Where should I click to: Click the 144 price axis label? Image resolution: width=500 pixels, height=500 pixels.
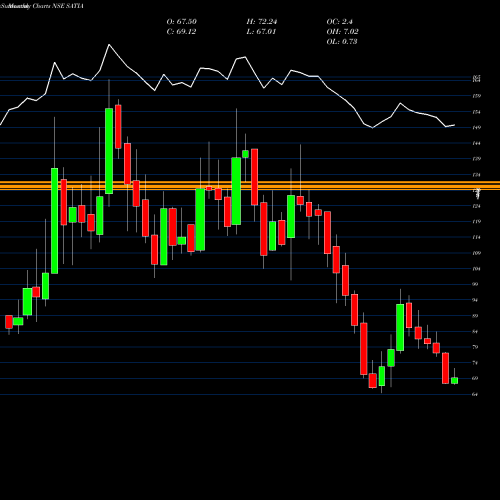point(477,143)
